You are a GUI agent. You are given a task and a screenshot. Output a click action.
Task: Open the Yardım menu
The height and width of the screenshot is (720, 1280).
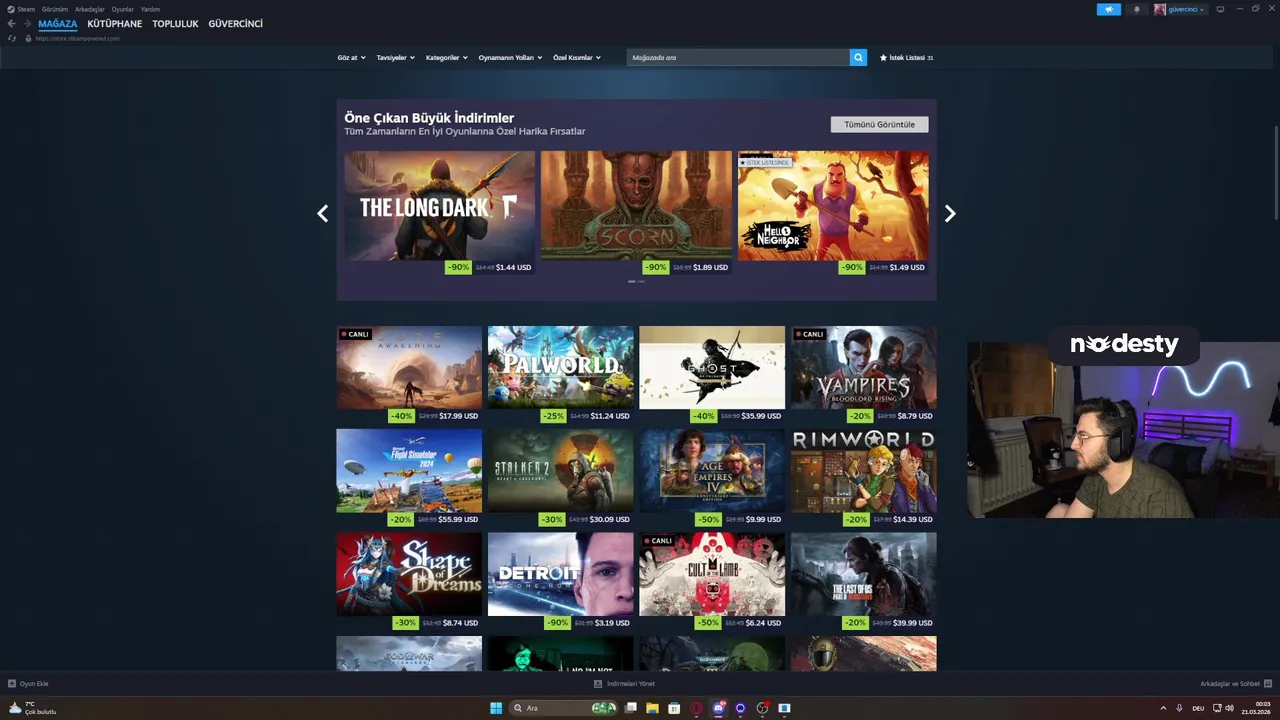point(150,9)
